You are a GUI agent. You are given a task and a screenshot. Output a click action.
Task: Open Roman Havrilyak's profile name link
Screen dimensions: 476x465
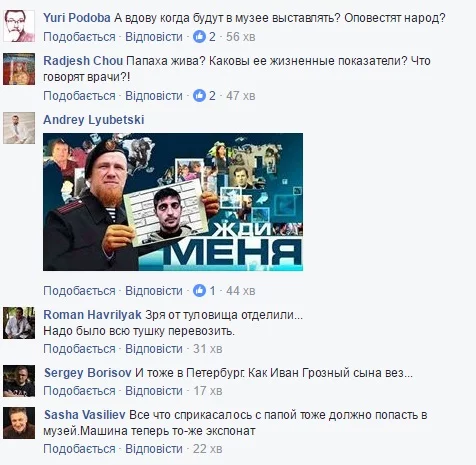[92, 315]
